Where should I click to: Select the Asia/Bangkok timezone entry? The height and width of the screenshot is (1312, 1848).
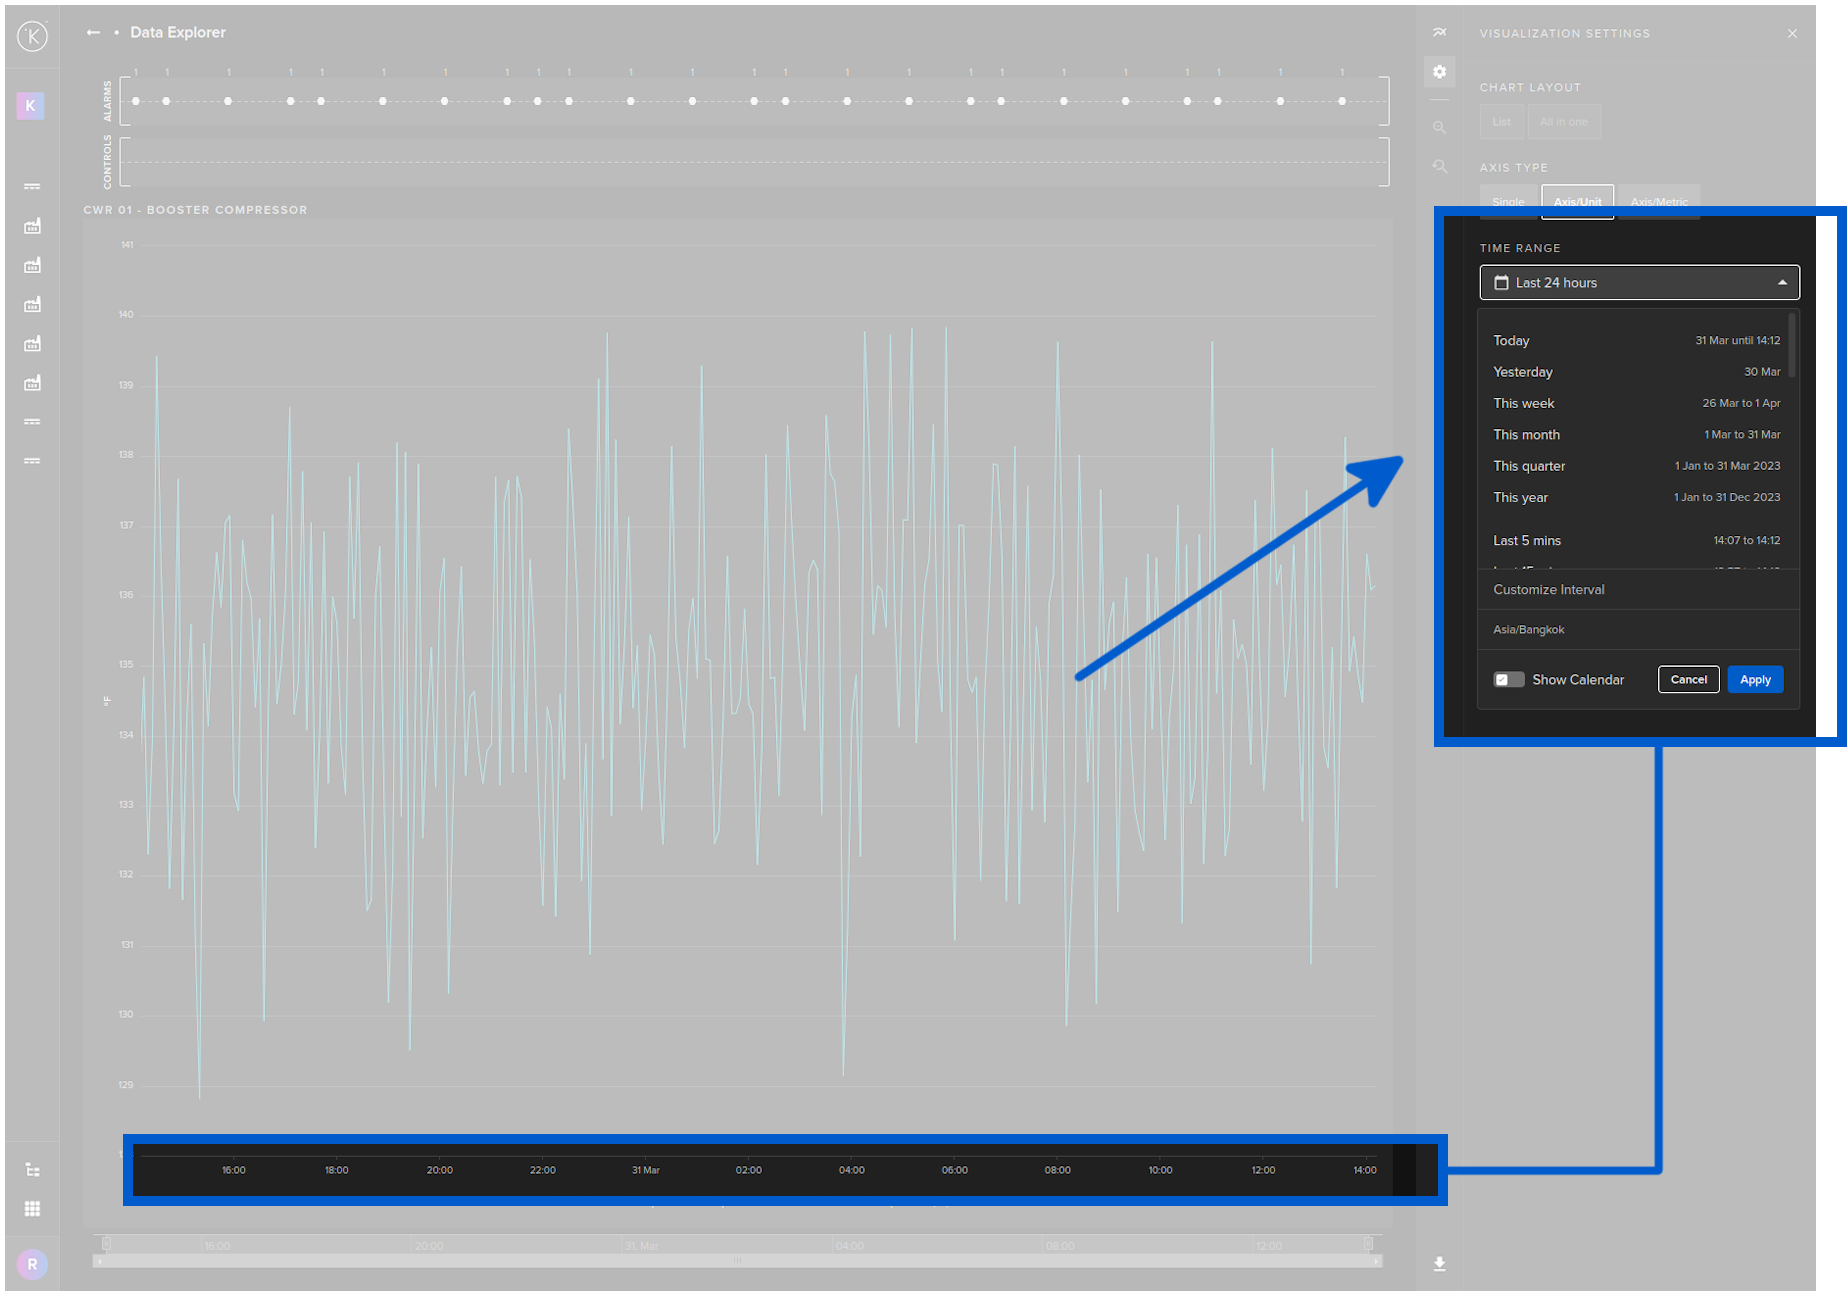pos(1528,630)
